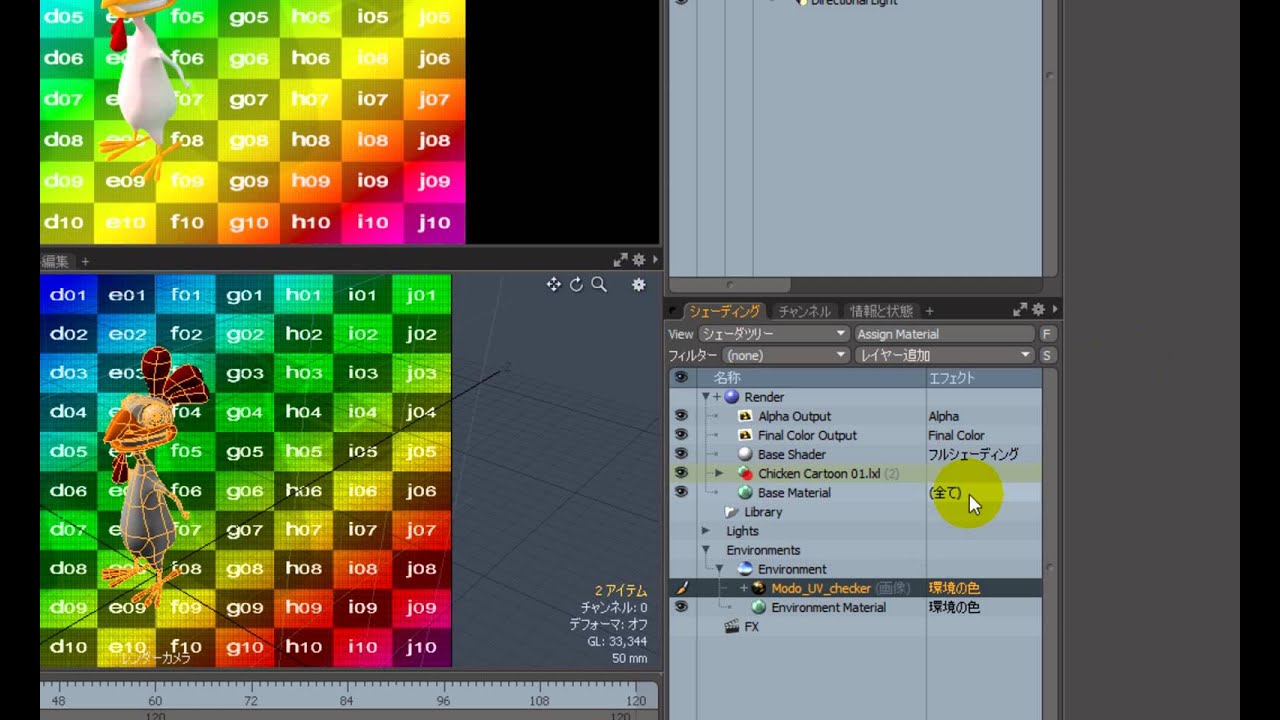Image resolution: width=1280 pixels, height=720 pixels.
Task: Expand the Modo_UV_checker plus sign
Action: coord(743,588)
